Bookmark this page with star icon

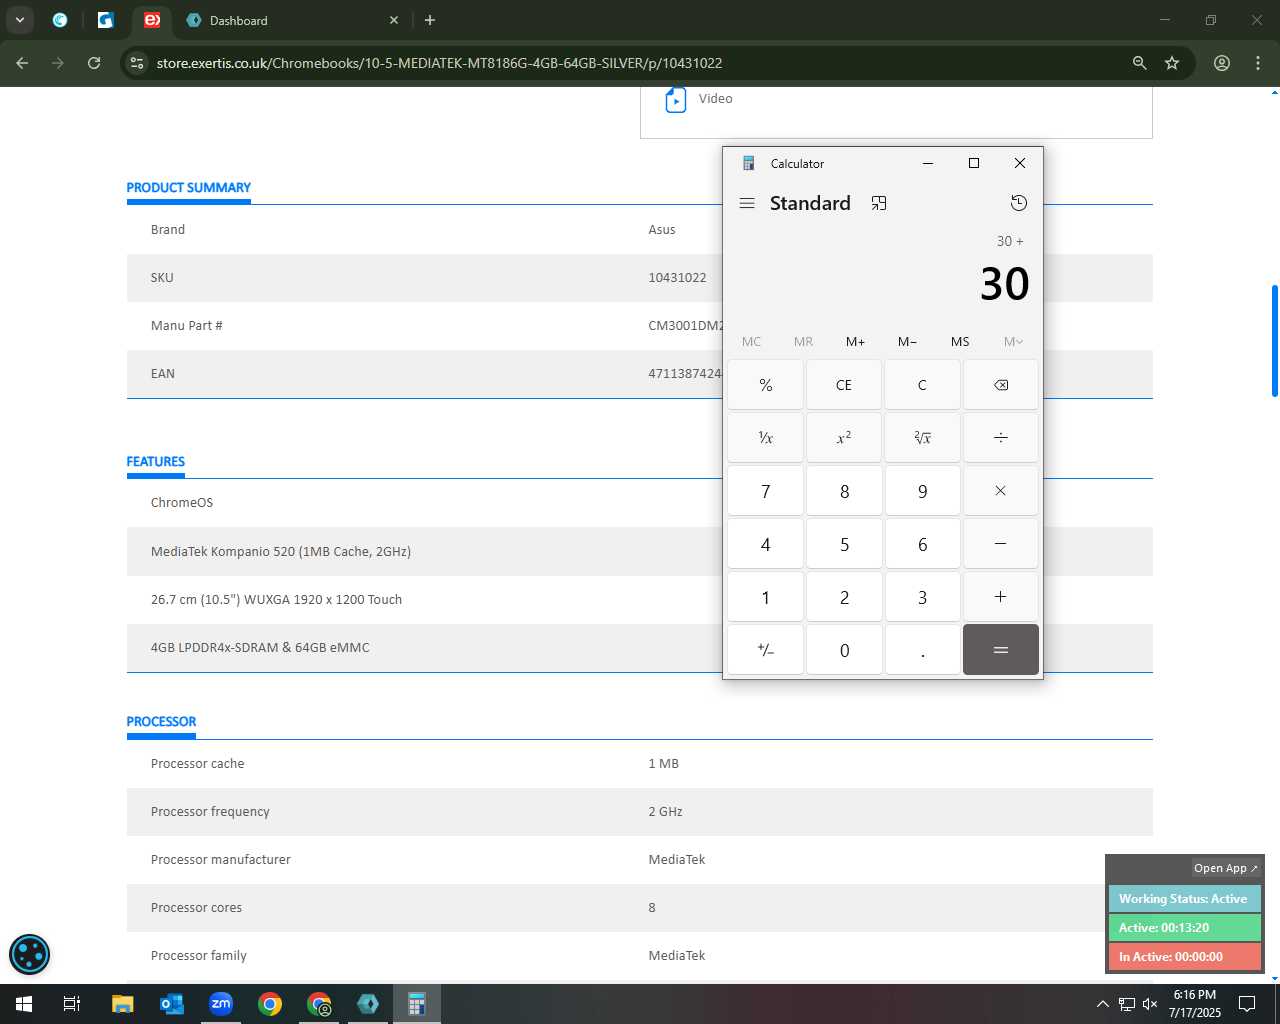[x=1172, y=63]
